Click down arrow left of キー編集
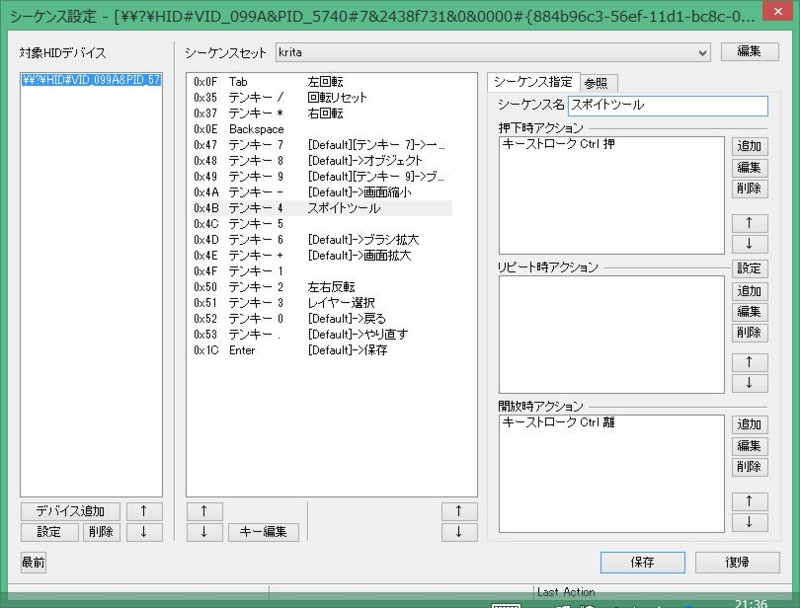 click(x=204, y=532)
